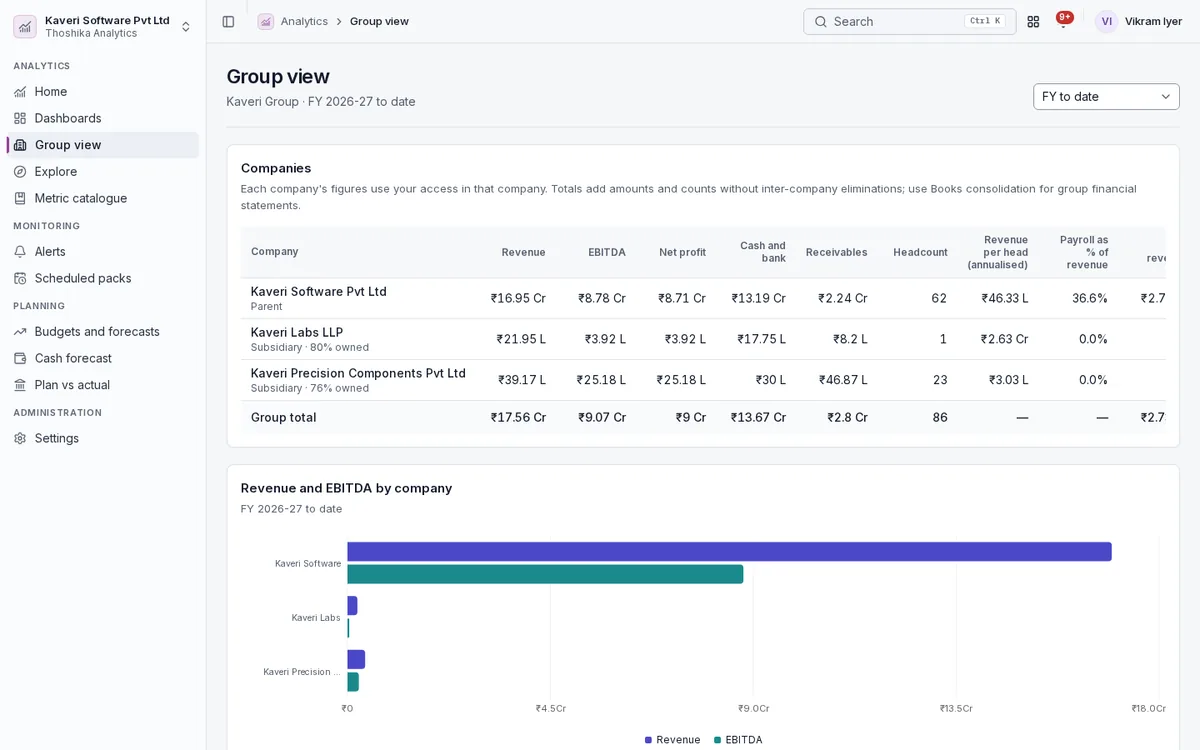The image size is (1200, 750).
Task: Toggle EBITDA series in chart legend
Action: pyautogui.click(x=738, y=740)
